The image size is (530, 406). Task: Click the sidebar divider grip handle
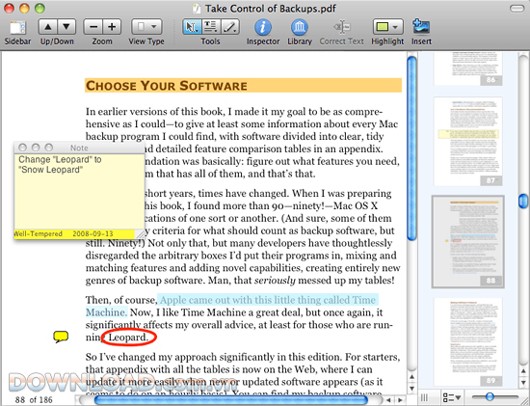(424, 397)
